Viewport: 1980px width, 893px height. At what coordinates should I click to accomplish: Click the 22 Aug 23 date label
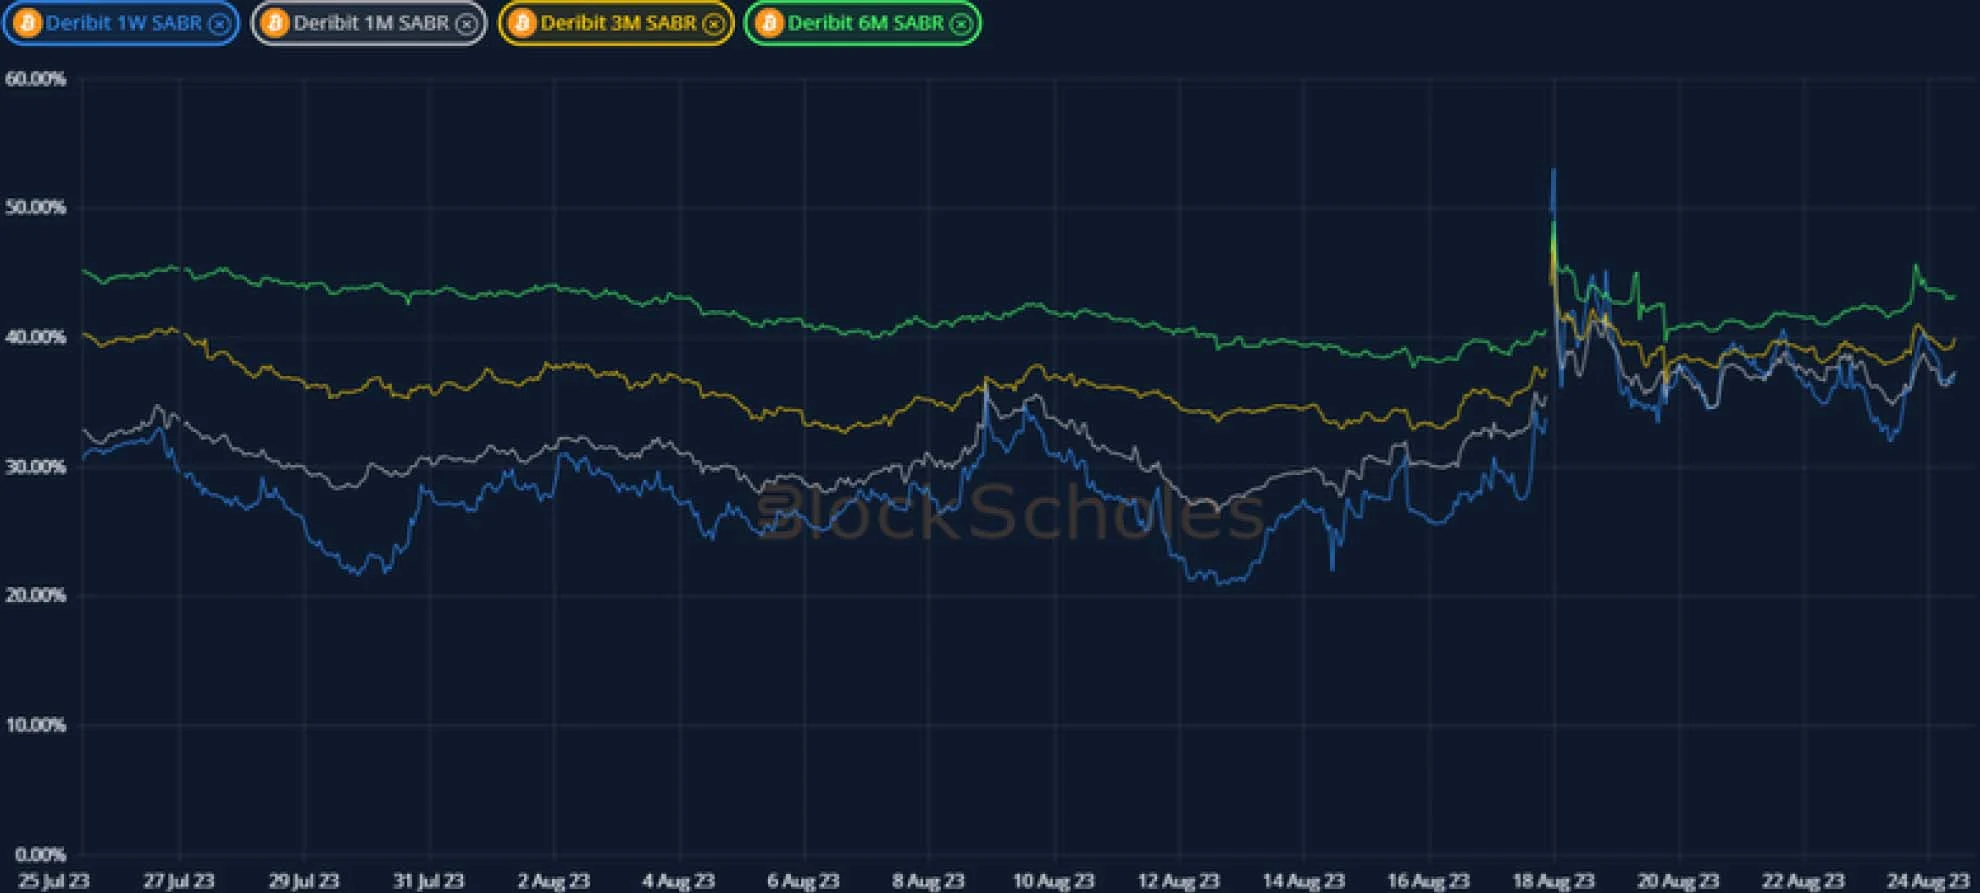coord(1803,881)
